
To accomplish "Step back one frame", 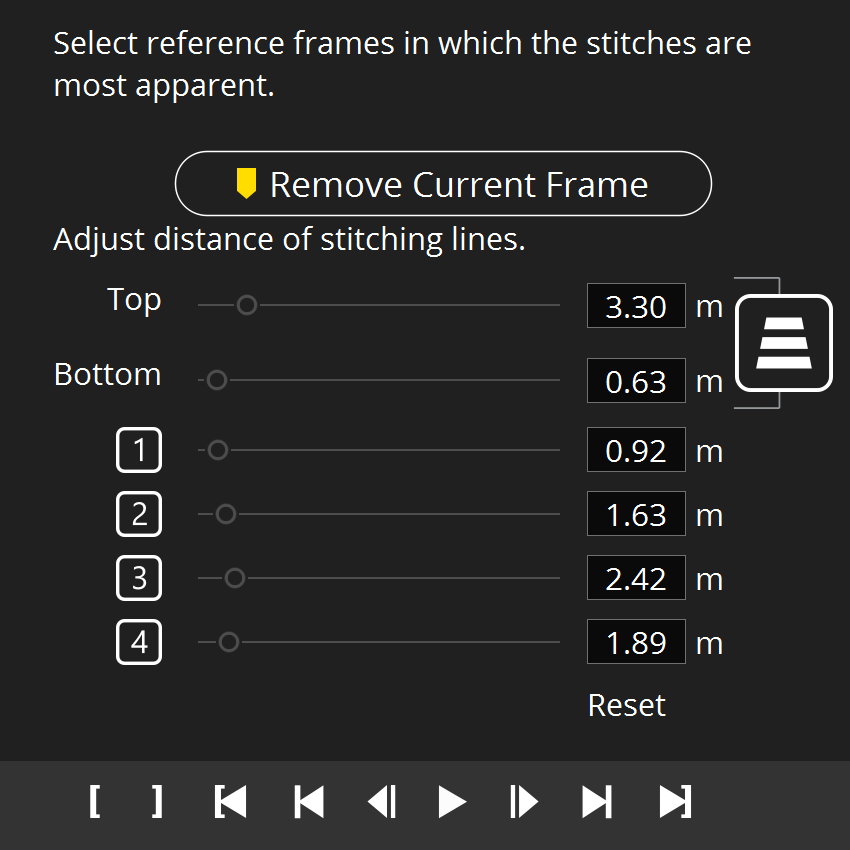I will (382, 802).
